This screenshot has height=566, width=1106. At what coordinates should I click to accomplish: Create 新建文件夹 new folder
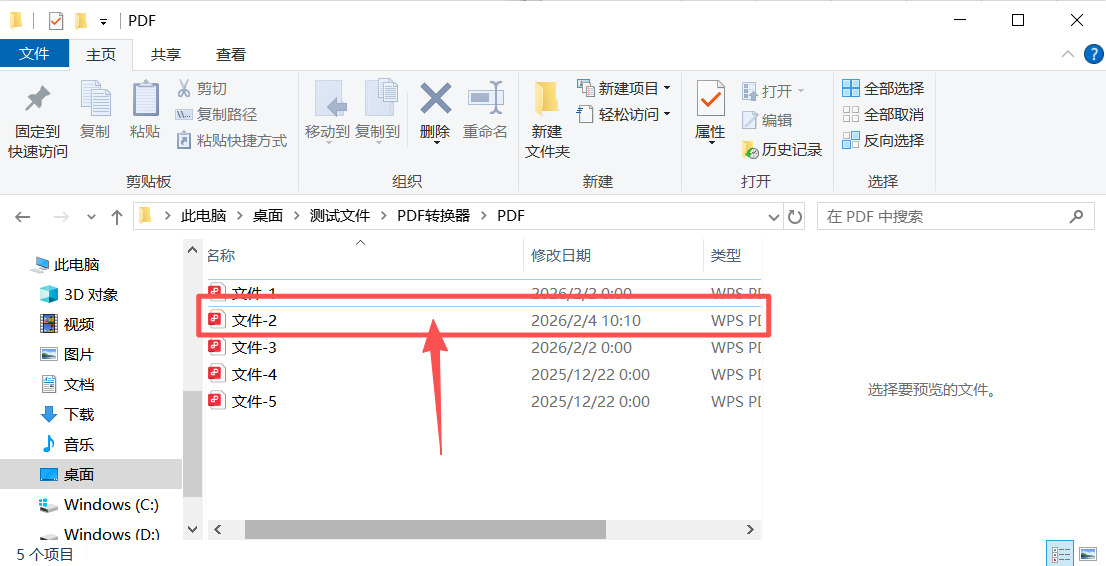pos(547,120)
